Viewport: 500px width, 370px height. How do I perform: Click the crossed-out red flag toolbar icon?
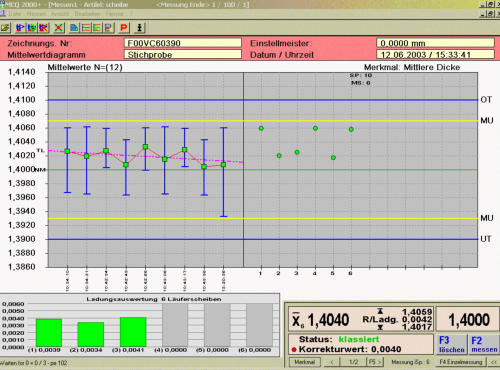point(43,28)
